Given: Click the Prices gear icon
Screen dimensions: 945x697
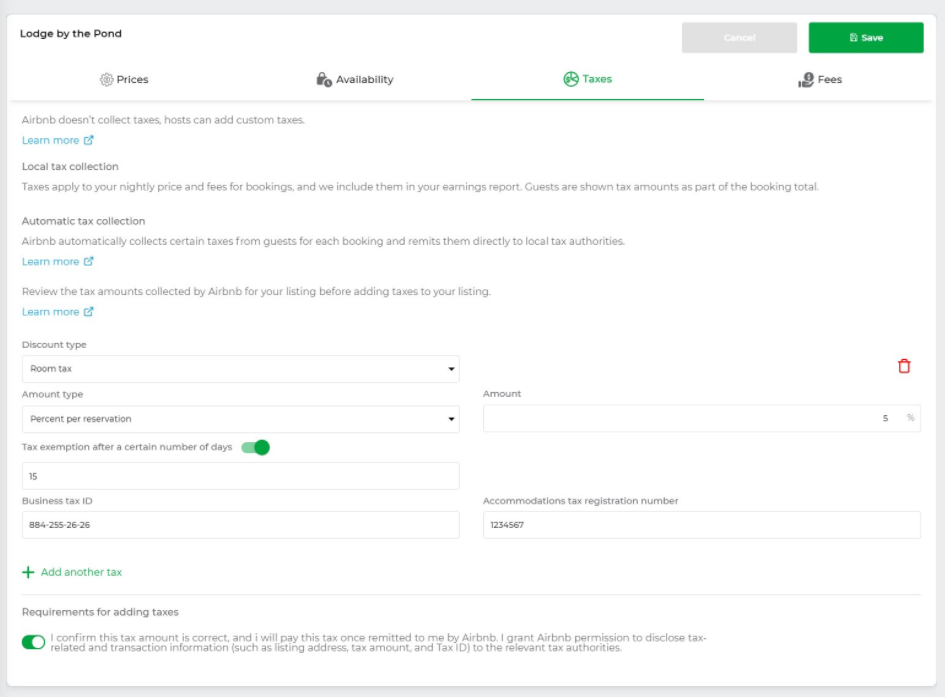Looking at the screenshot, I should [x=107, y=80].
